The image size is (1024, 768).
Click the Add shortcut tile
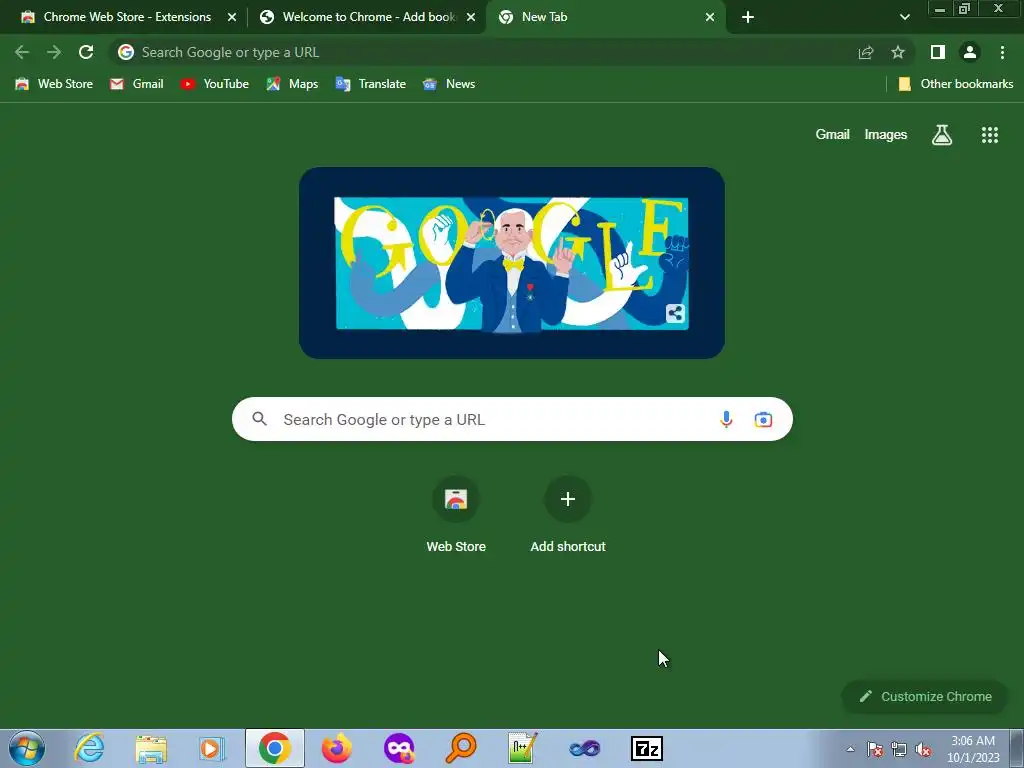pyautogui.click(x=568, y=516)
